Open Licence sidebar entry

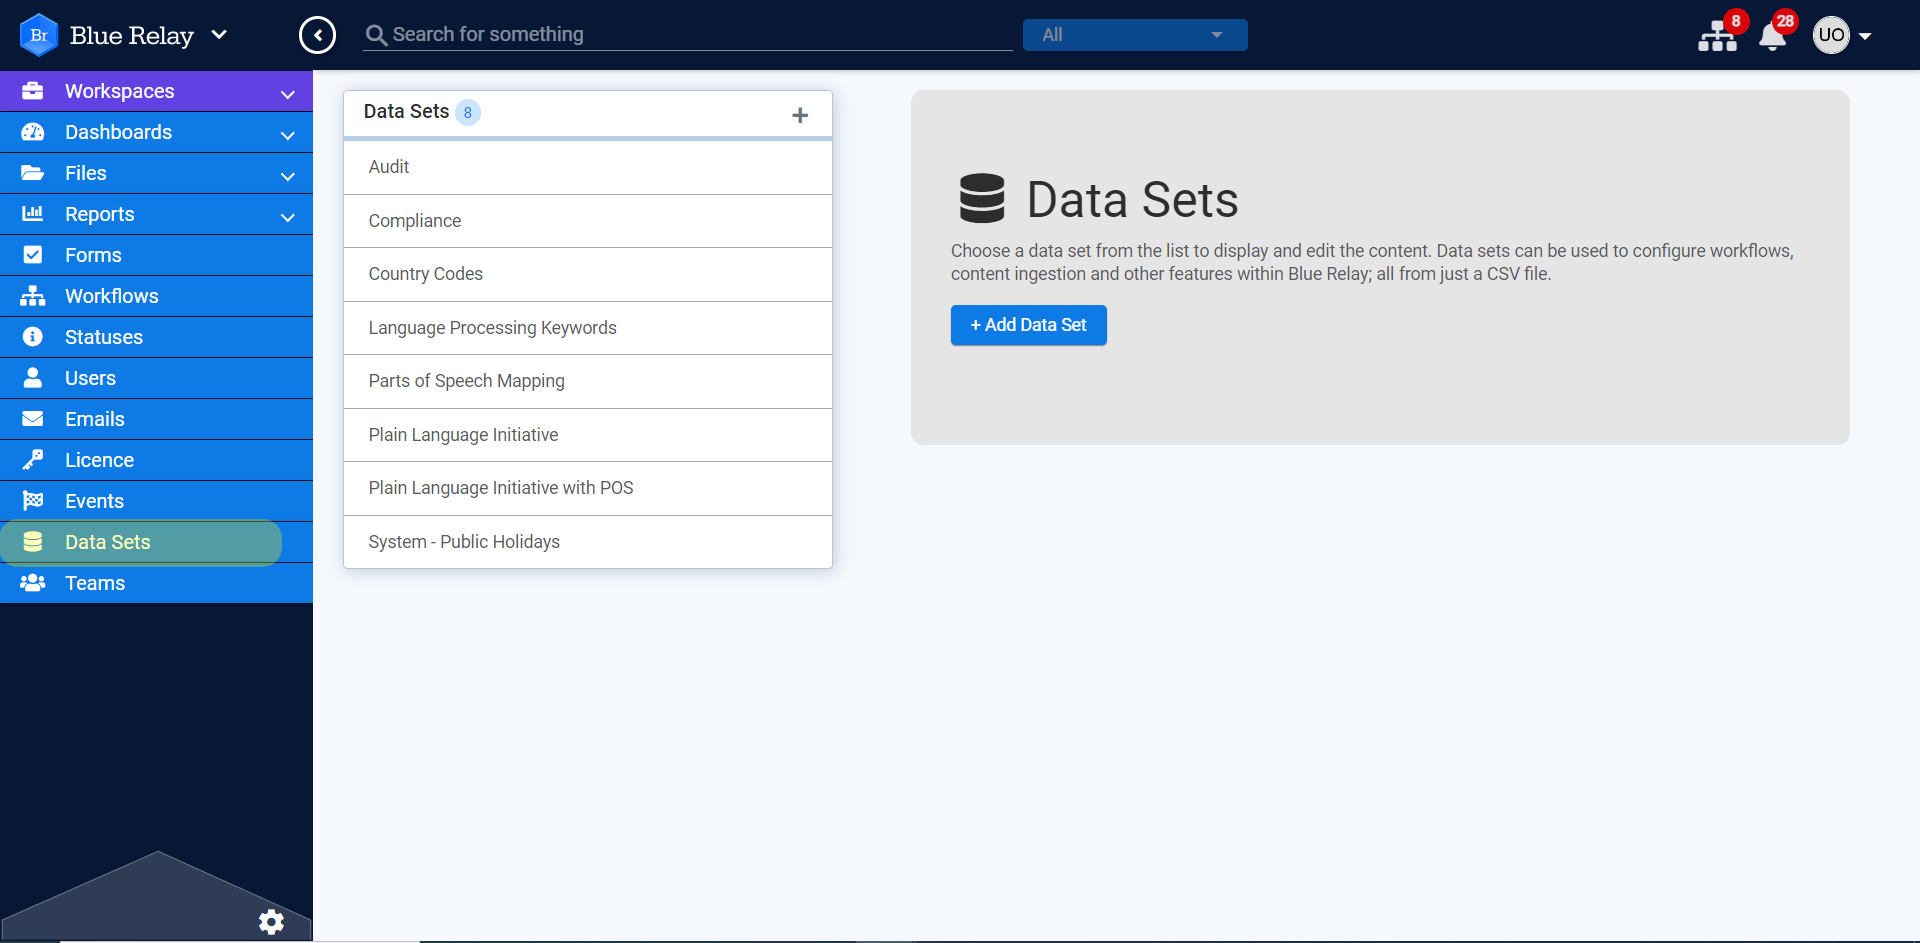coord(156,460)
